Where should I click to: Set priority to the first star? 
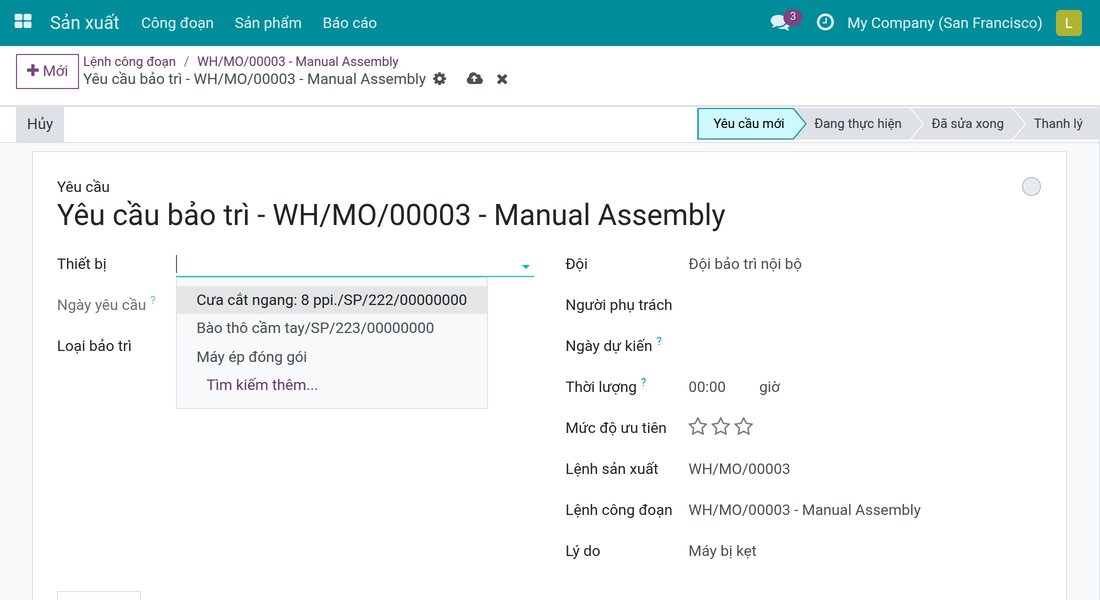click(697, 427)
